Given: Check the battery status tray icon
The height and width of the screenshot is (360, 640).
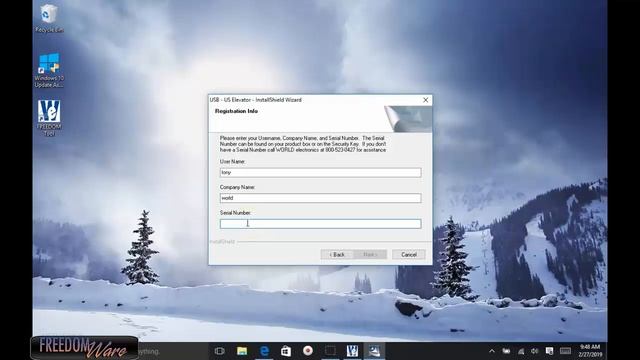Looking at the screenshot, I should [x=507, y=351].
